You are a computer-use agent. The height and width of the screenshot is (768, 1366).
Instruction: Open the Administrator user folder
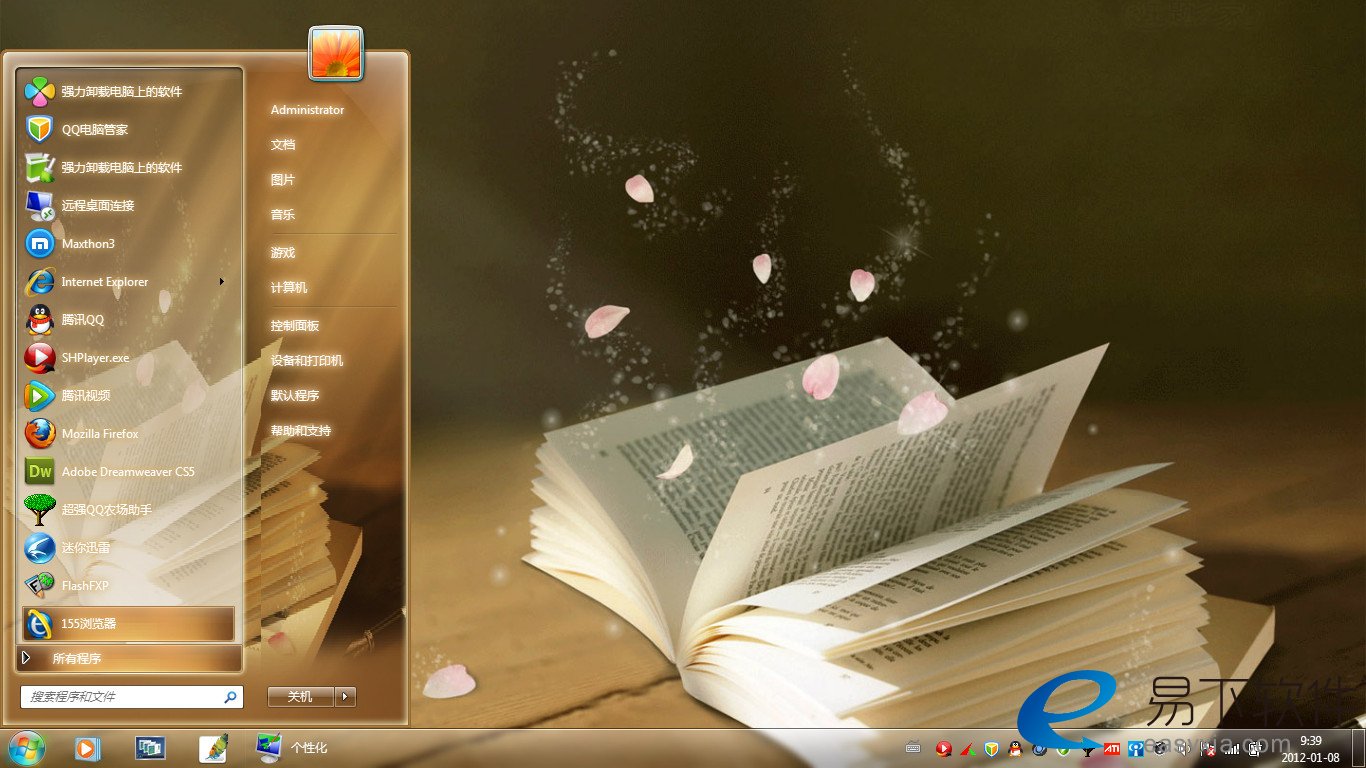(307, 110)
